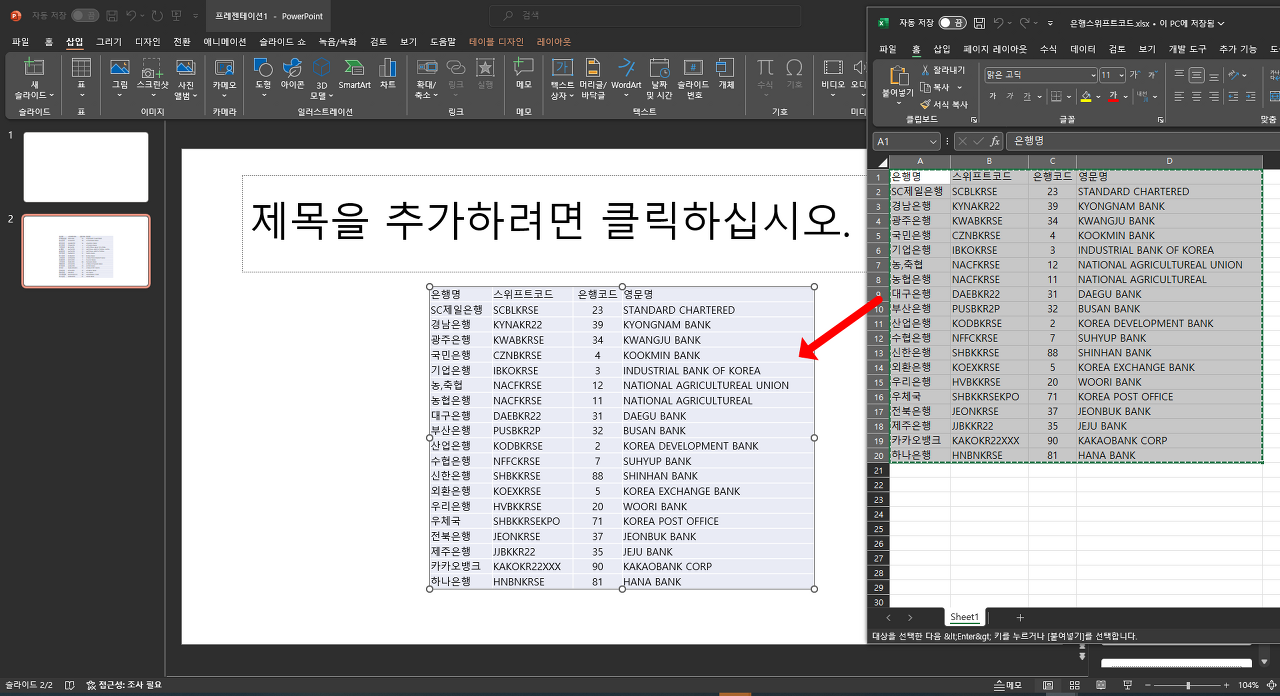Open the PowerPoint 파일 menu
The image size is (1280, 696).
[x=20, y=42]
